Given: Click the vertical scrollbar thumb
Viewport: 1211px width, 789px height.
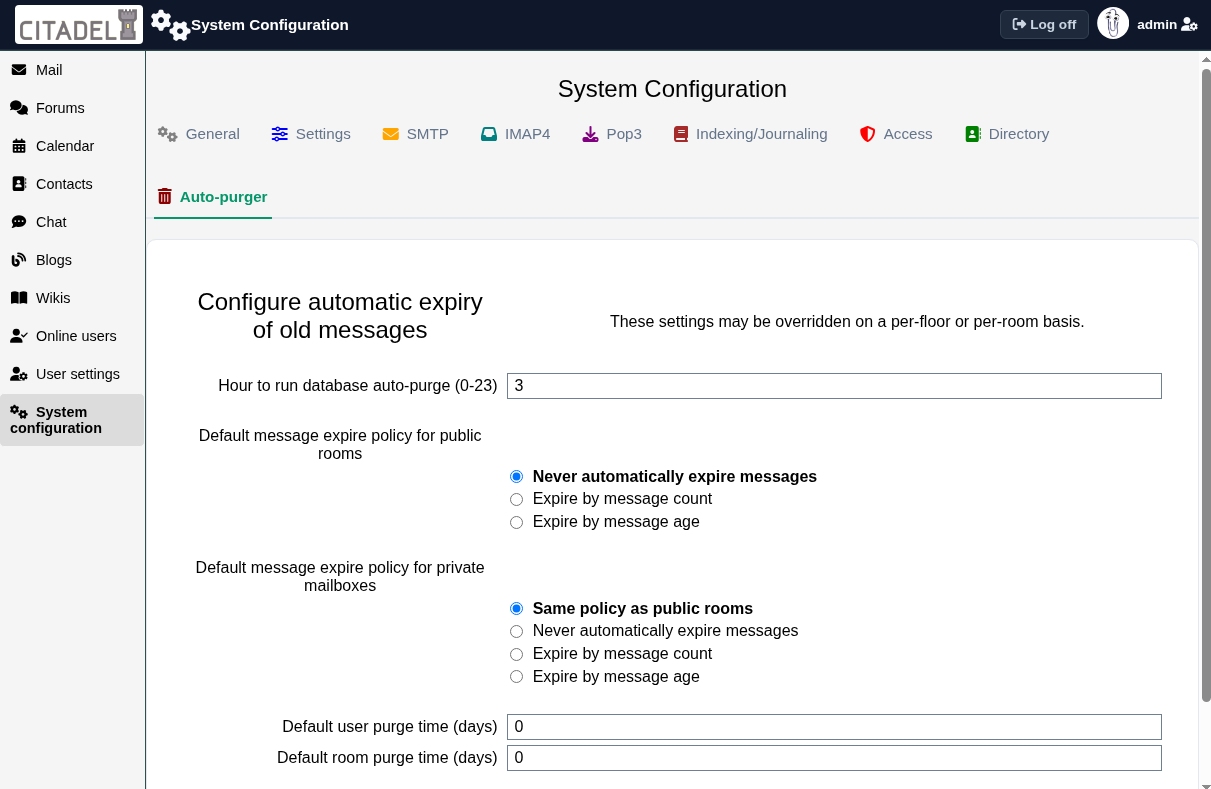Looking at the screenshot, I should click(x=1205, y=385).
